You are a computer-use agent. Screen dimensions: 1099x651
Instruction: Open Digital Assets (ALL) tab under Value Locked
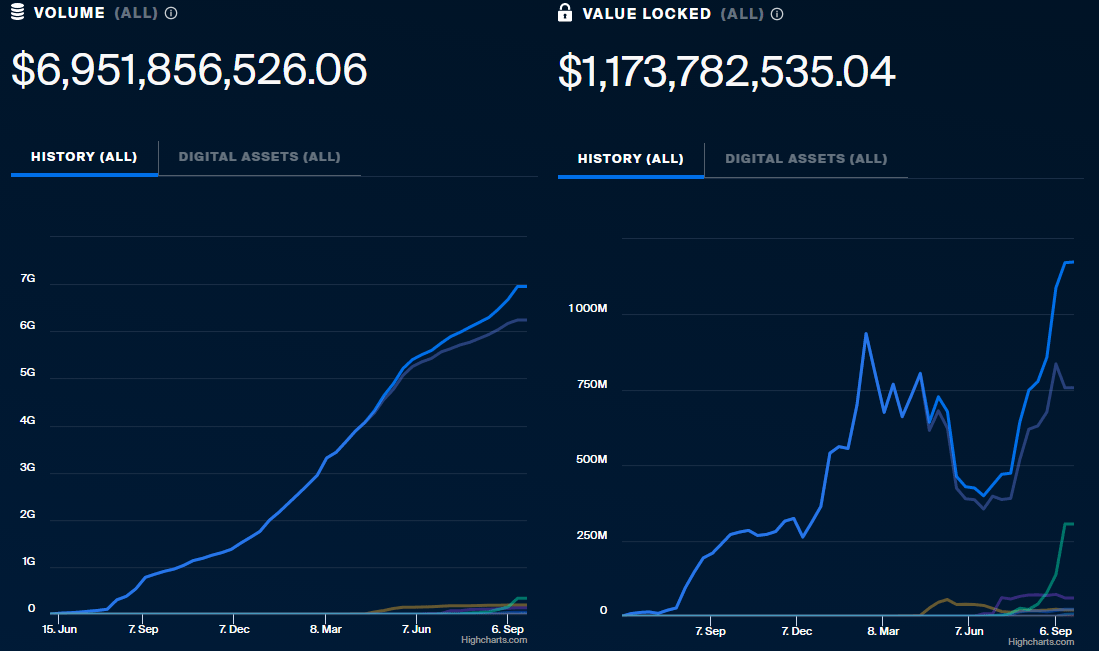coord(806,159)
